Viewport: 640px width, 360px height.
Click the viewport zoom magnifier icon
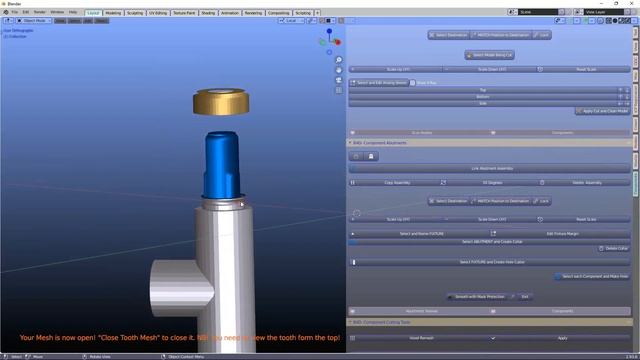point(339,60)
